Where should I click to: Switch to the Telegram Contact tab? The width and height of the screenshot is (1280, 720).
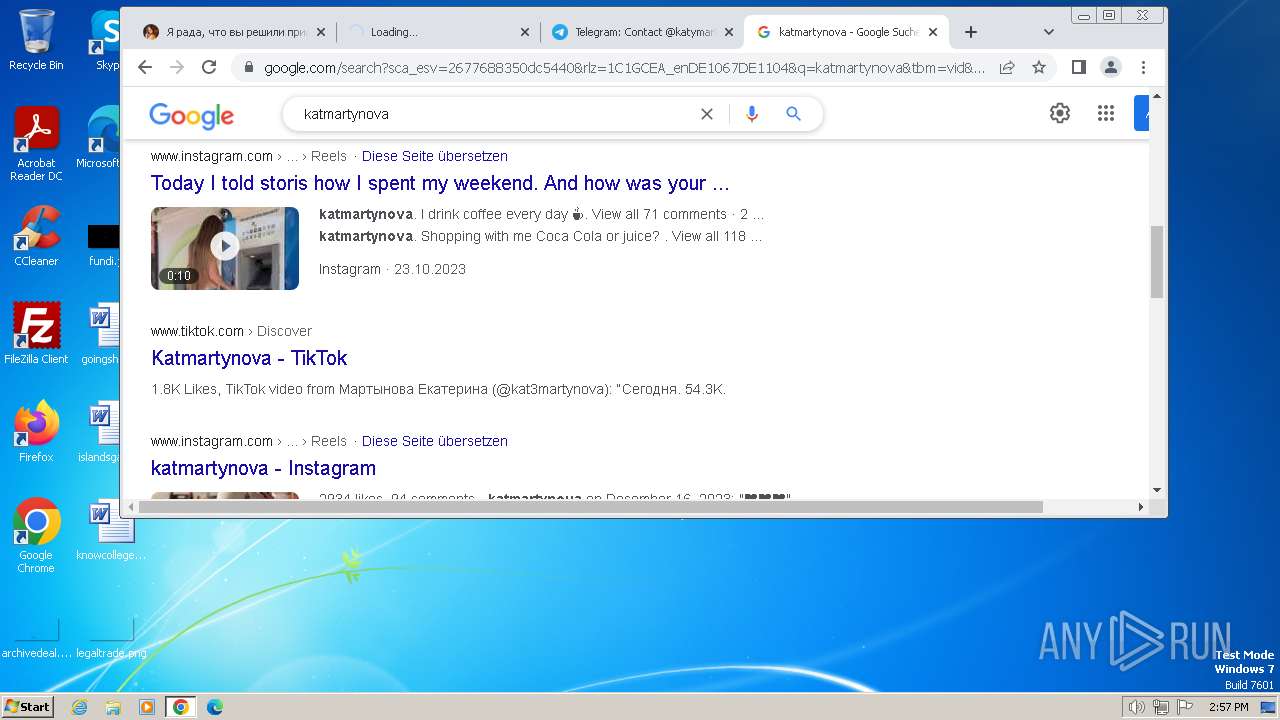tap(641, 32)
